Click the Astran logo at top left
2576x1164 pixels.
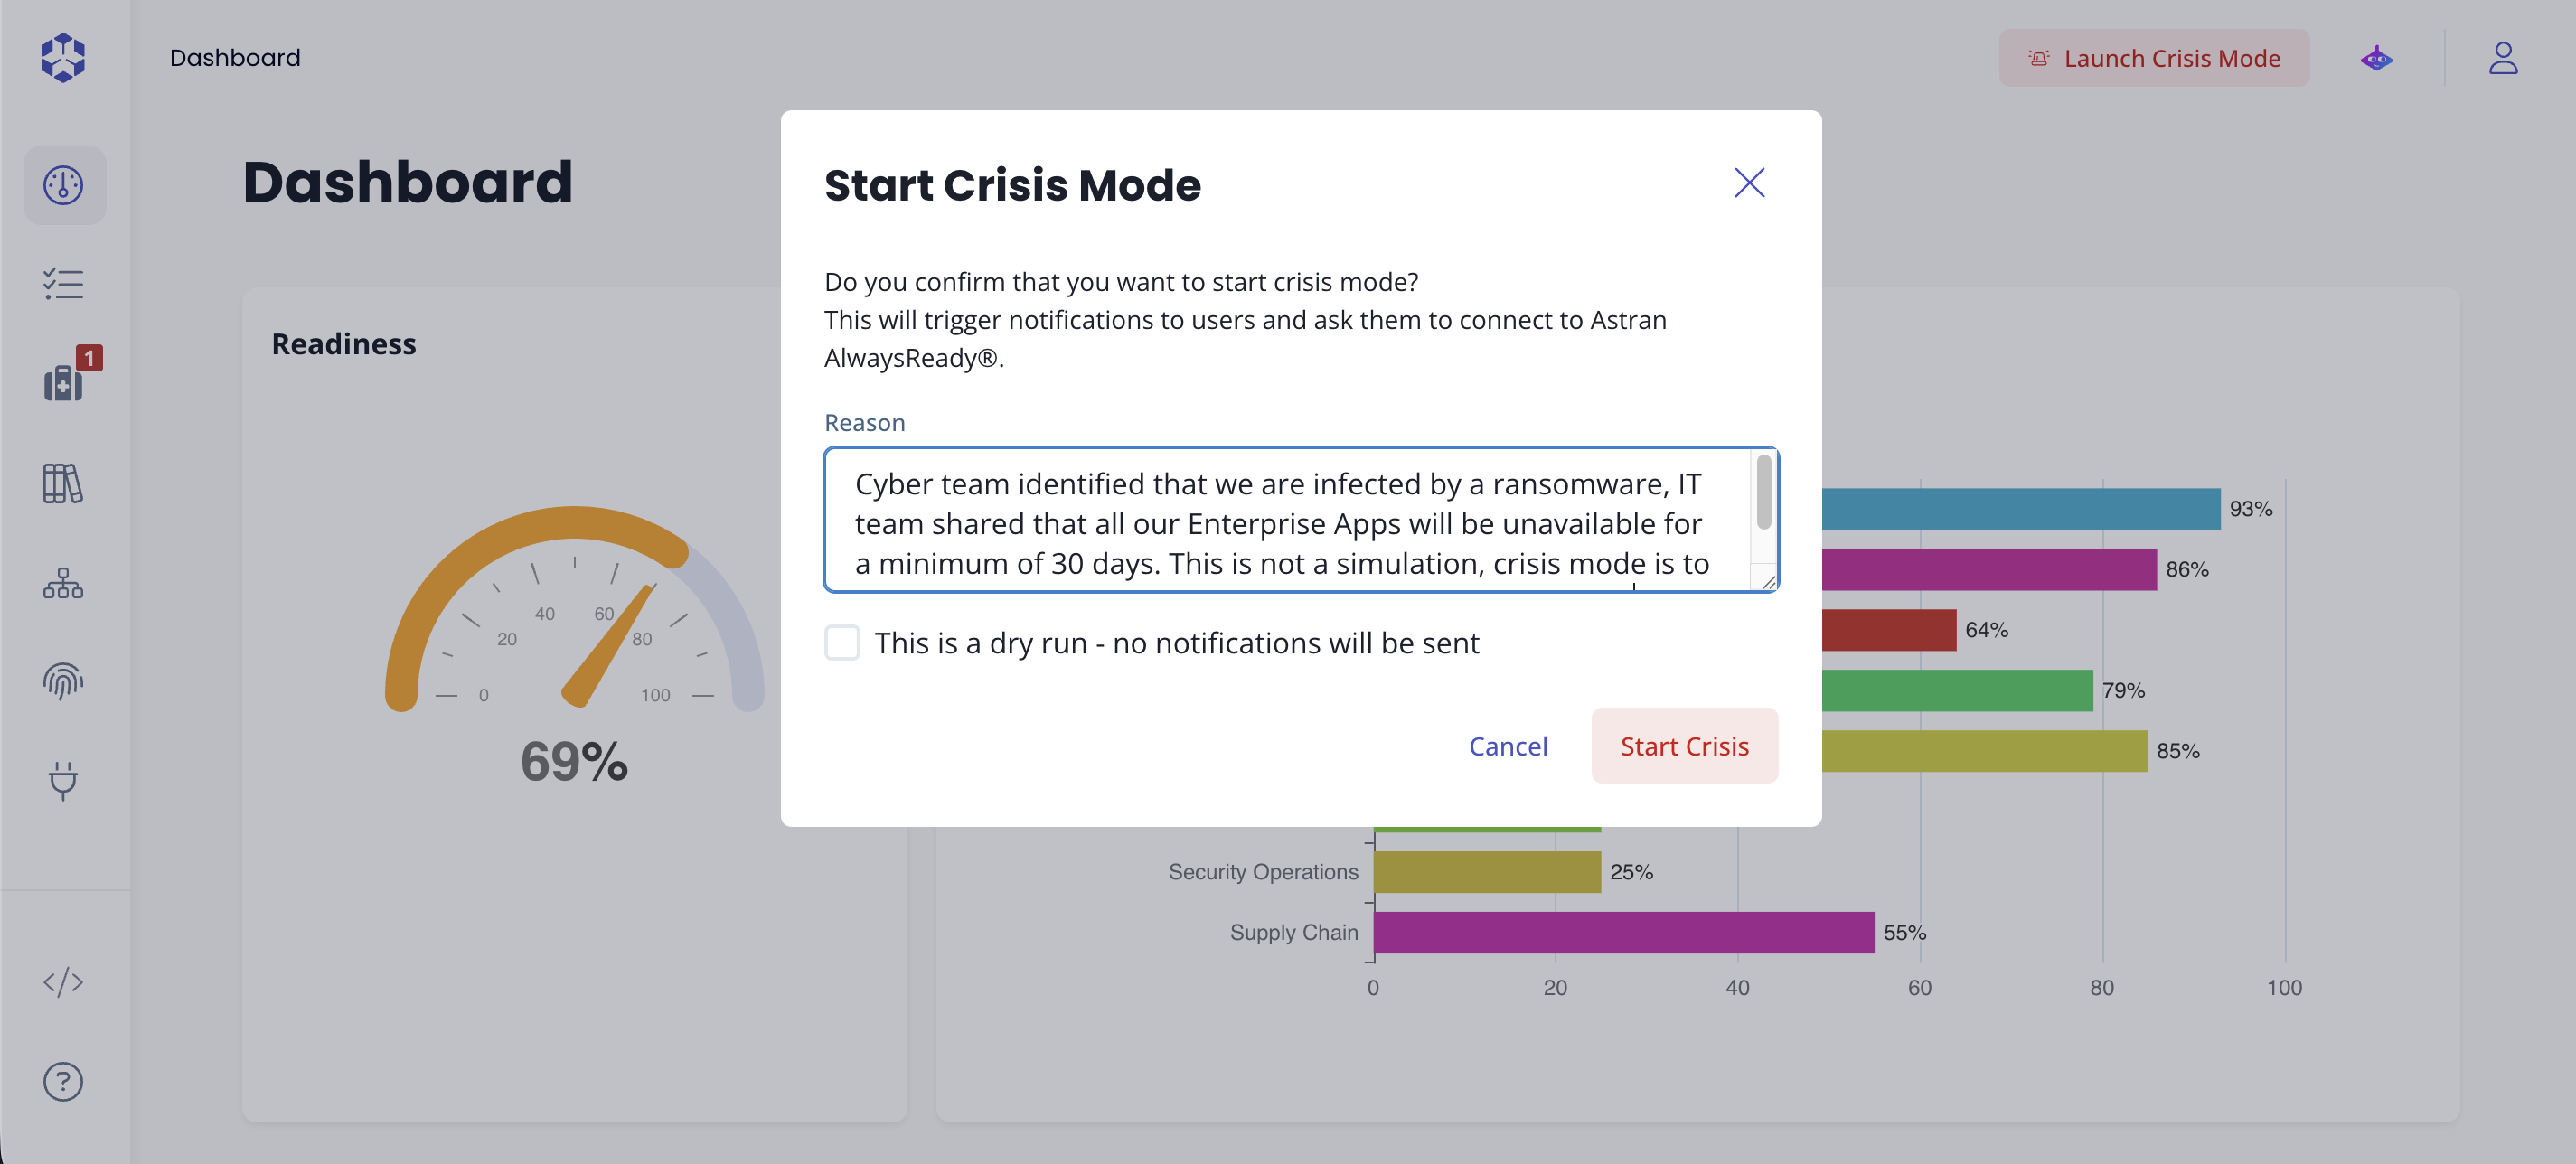(x=63, y=58)
